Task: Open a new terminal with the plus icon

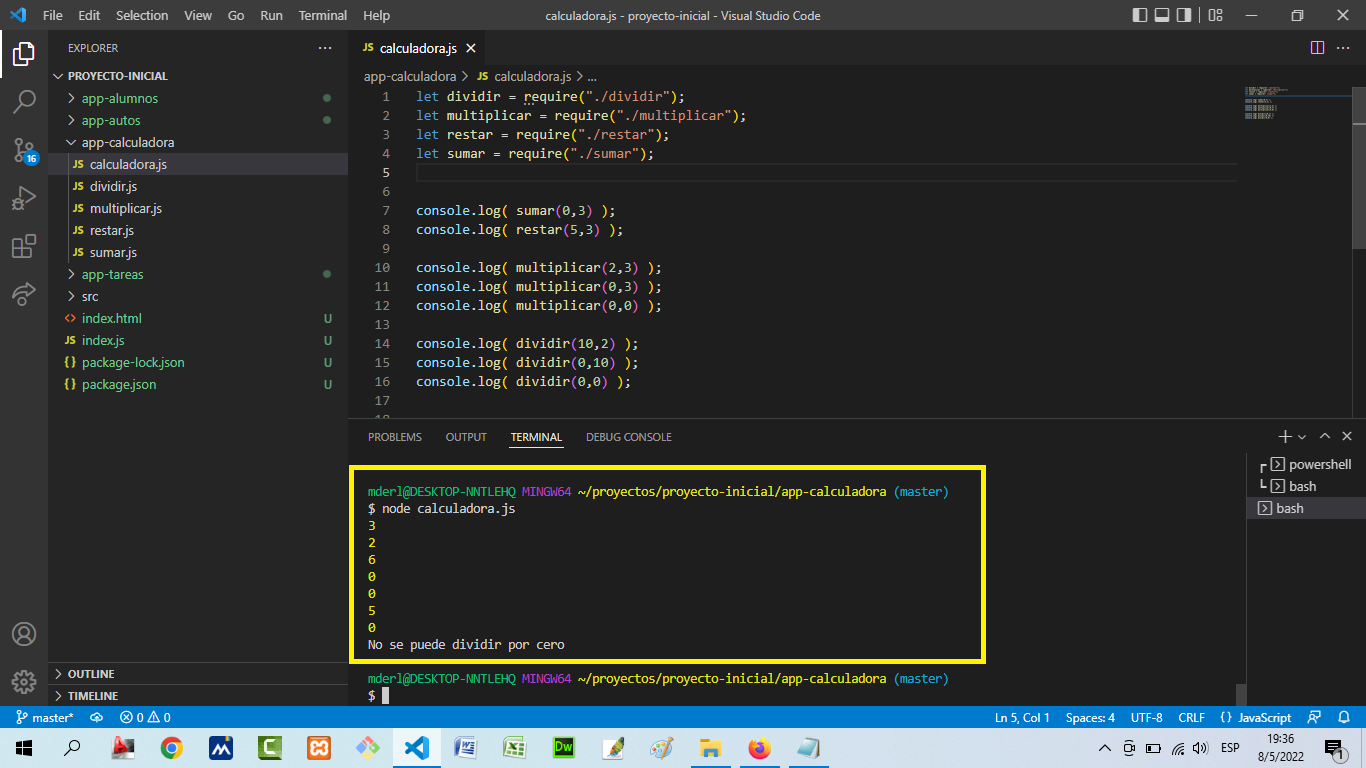Action: 1284,436
